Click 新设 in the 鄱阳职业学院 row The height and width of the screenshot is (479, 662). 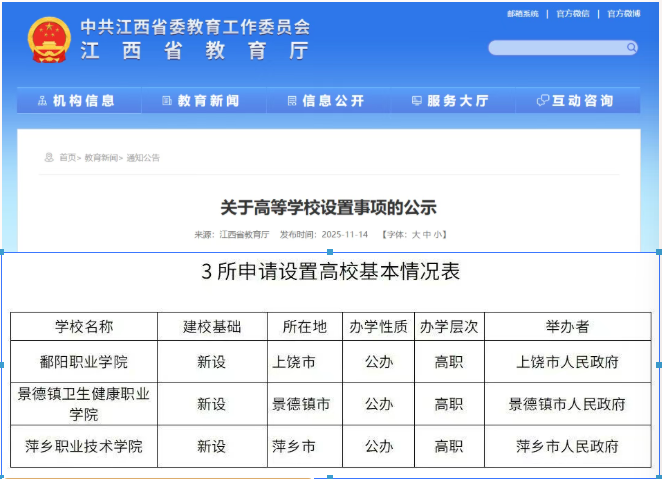212,362
